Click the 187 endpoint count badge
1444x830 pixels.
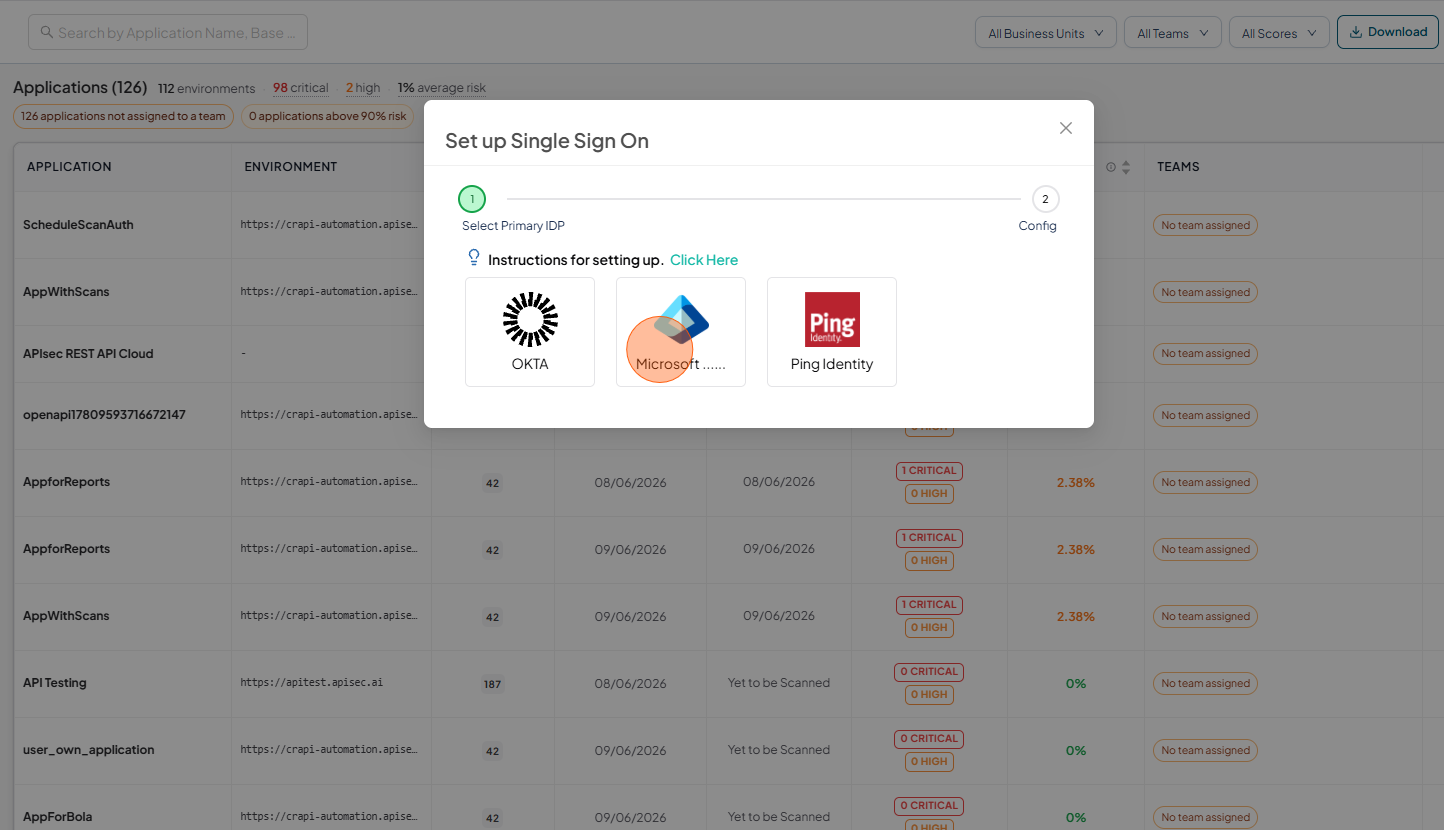492,684
